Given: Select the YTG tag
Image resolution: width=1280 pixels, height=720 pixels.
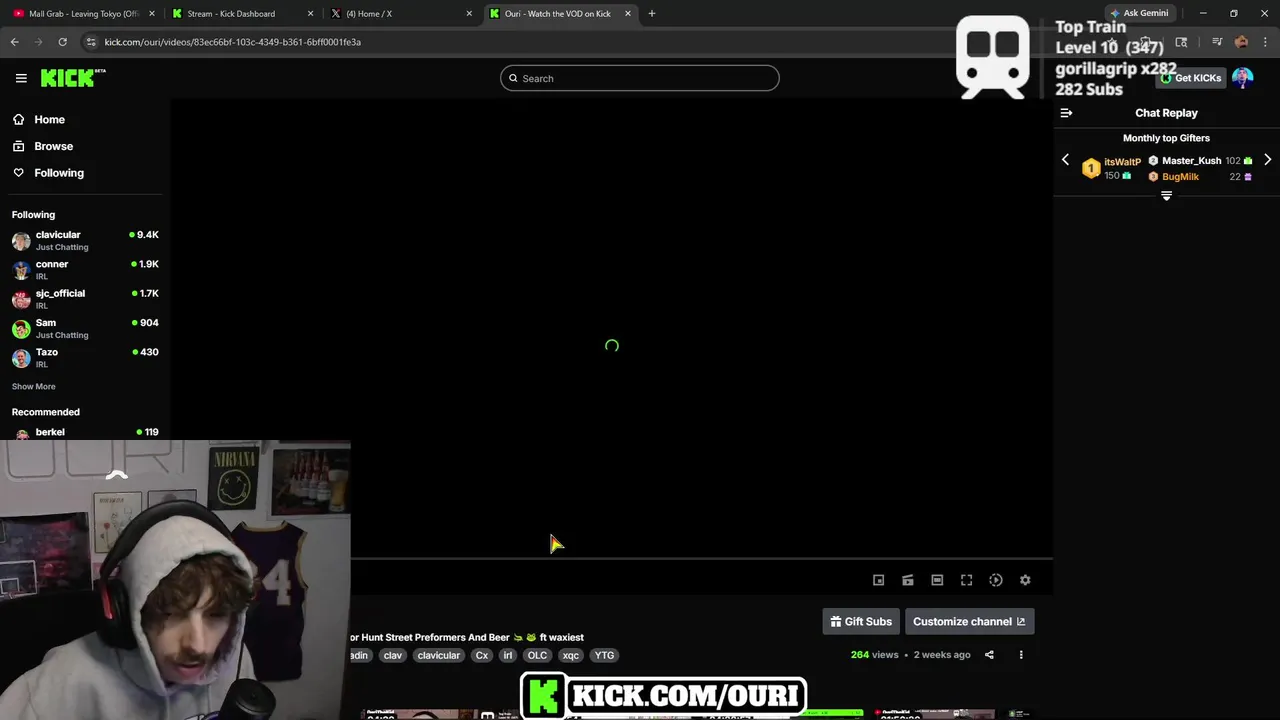Looking at the screenshot, I should pyautogui.click(x=604, y=655).
